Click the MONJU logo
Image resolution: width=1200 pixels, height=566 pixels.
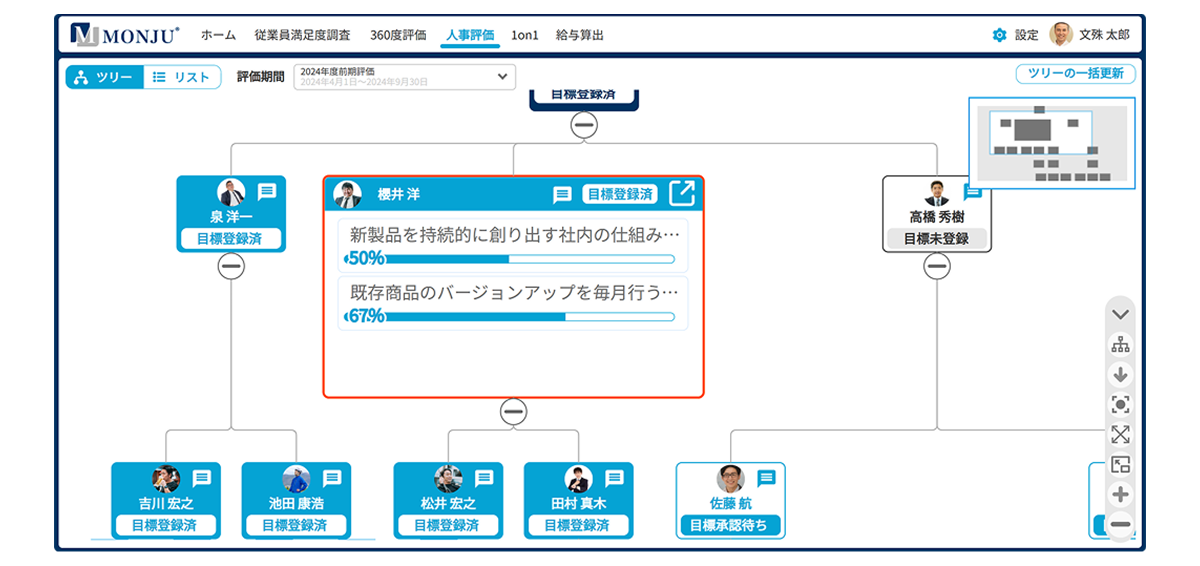(125, 34)
